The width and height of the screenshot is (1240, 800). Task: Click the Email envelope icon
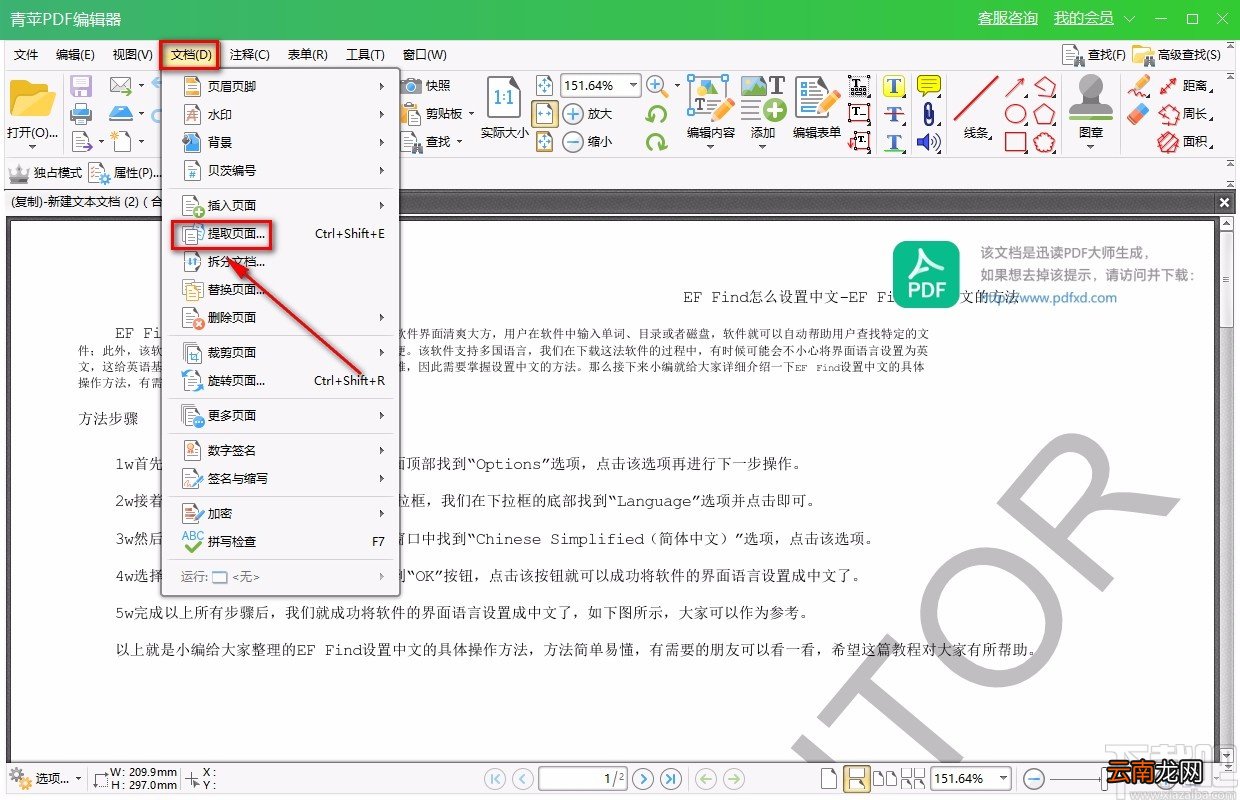(x=121, y=86)
